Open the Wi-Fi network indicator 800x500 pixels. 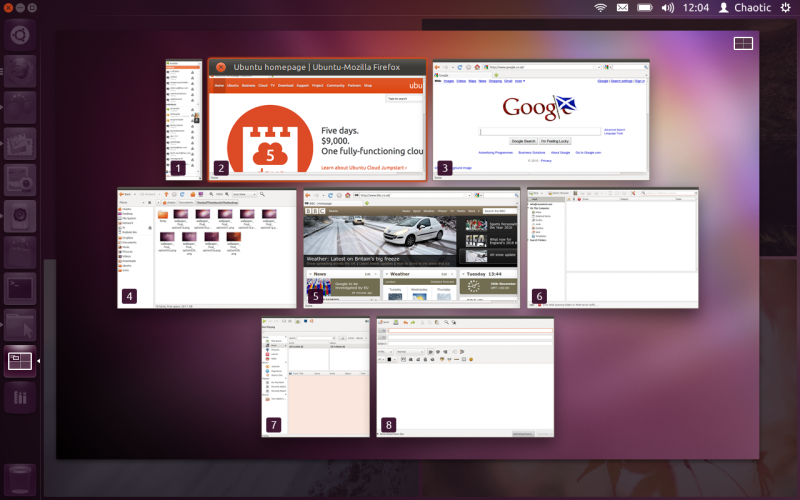[600, 8]
